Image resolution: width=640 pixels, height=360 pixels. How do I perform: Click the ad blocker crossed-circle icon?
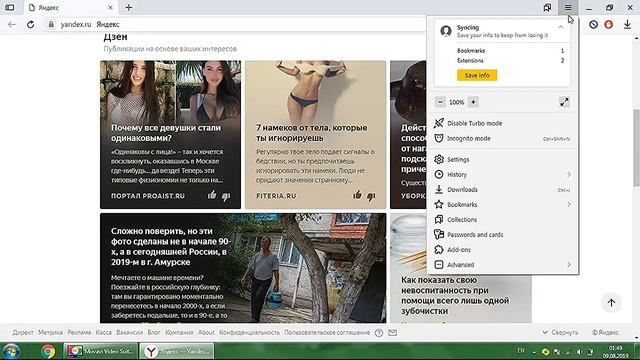(593, 24)
